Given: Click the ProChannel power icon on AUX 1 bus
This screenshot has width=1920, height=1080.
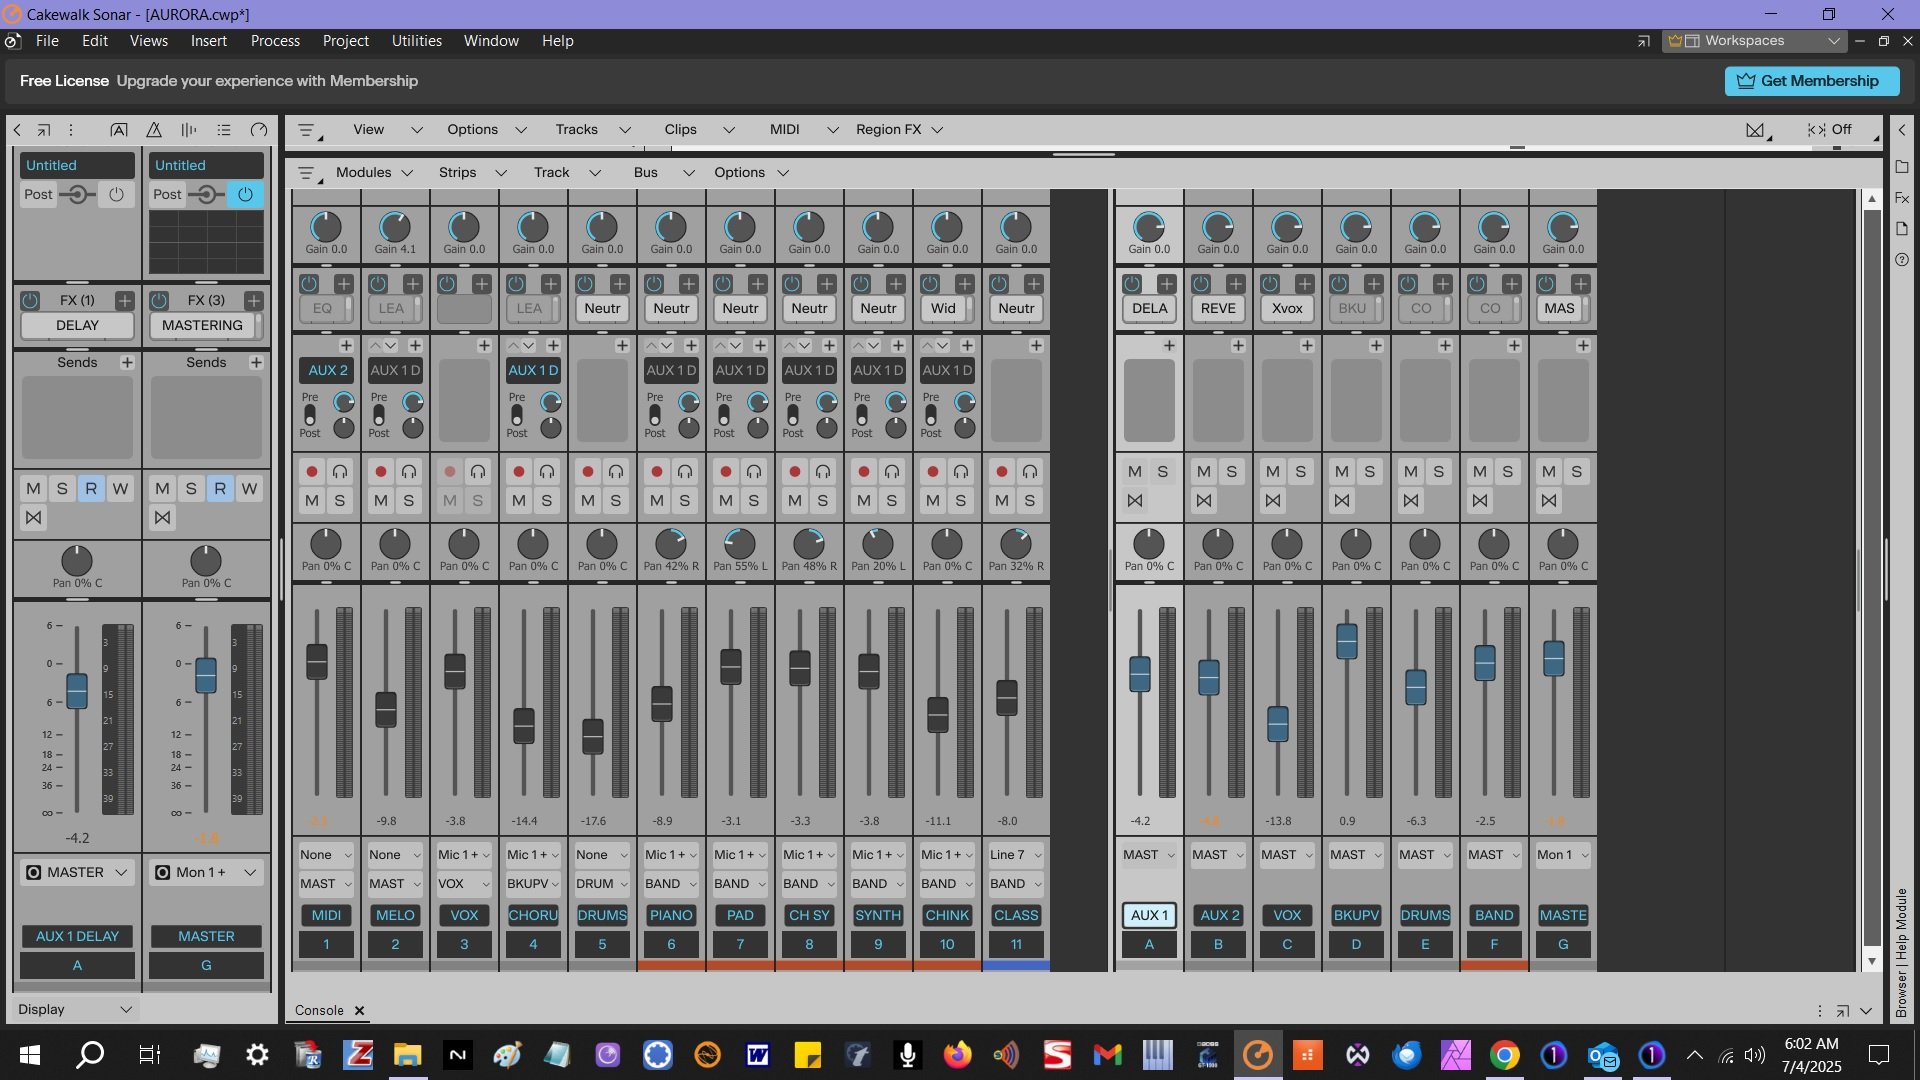Looking at the screenshot, I should [1132, 284].
